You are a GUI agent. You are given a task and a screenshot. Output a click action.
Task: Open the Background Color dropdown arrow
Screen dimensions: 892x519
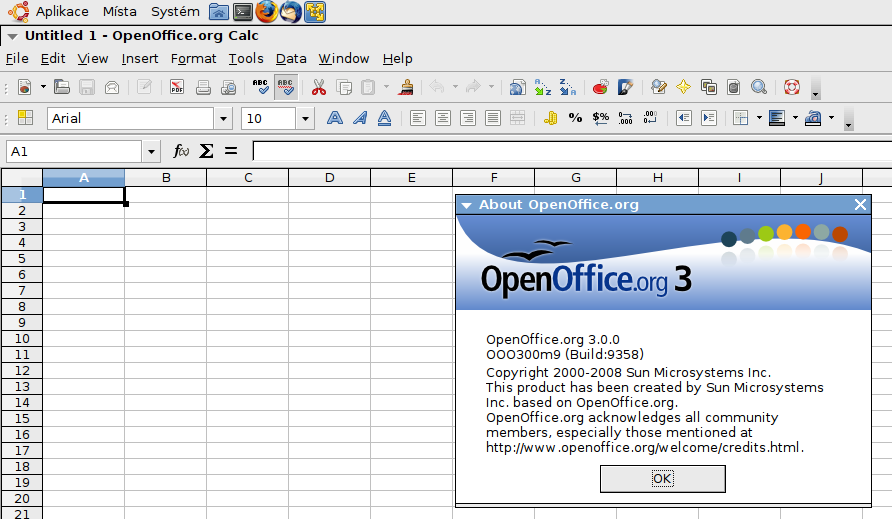click(795, 118)
